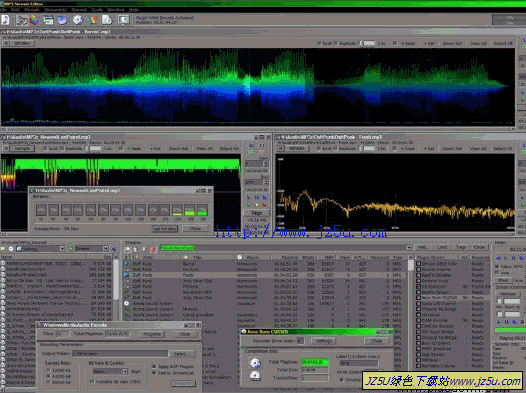This screenshot has height=393, width=526.
Task: Click the magnifier icon above stream list
Action: [127, 249]
